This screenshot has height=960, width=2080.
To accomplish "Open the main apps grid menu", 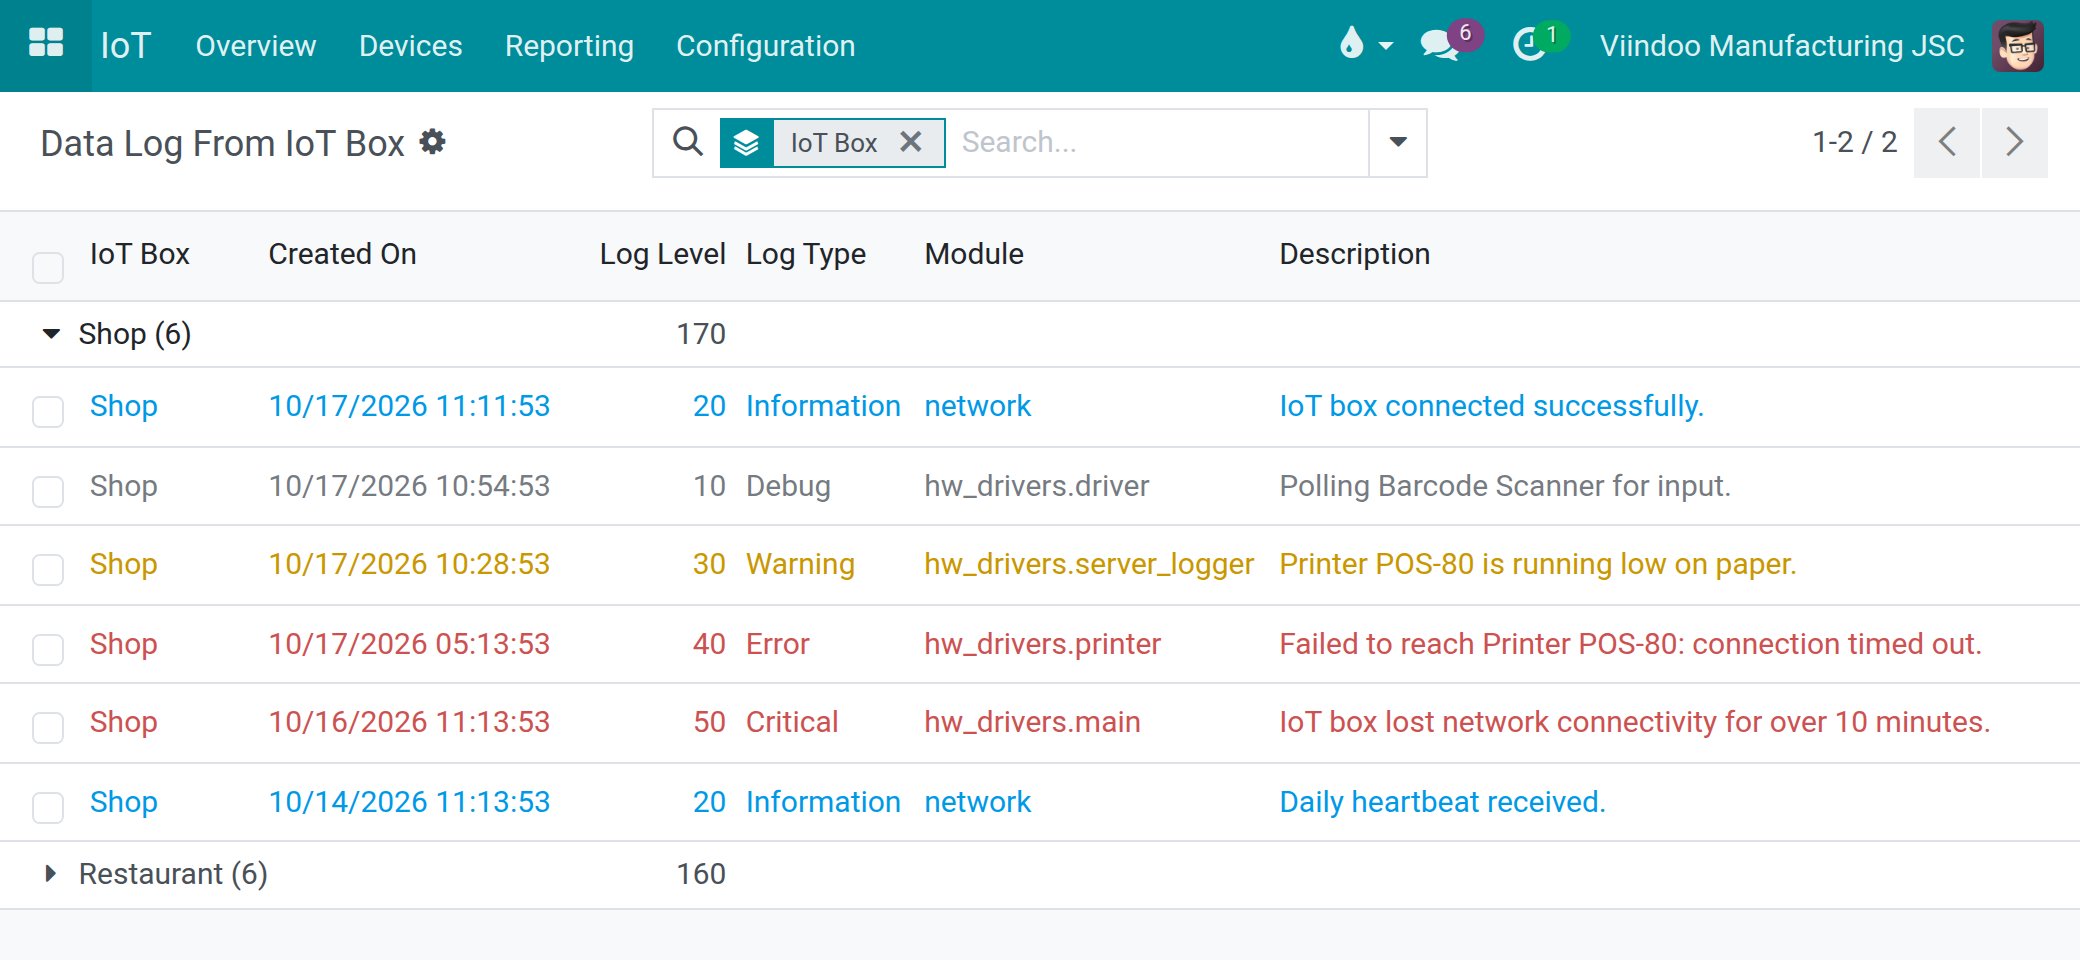I will click(46, 45).
